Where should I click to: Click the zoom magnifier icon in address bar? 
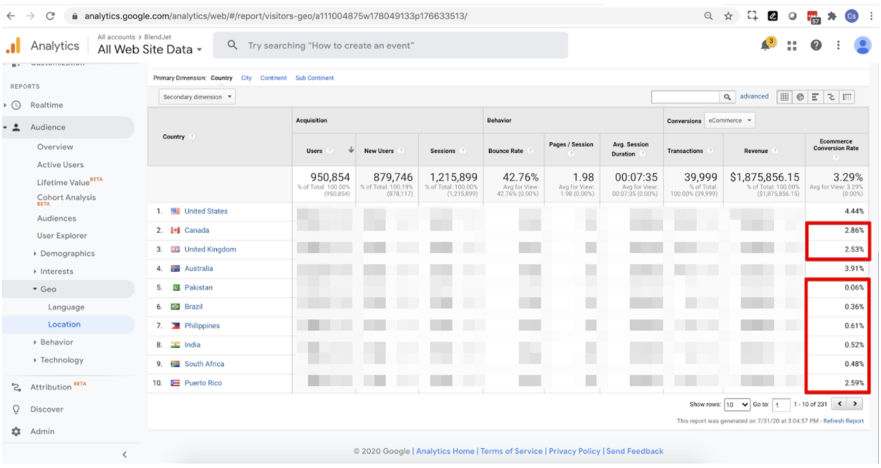pos(709,16)
